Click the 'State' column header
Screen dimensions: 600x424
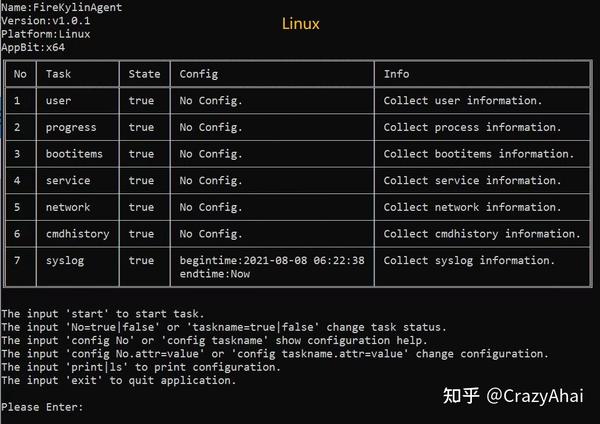point(144,74)
